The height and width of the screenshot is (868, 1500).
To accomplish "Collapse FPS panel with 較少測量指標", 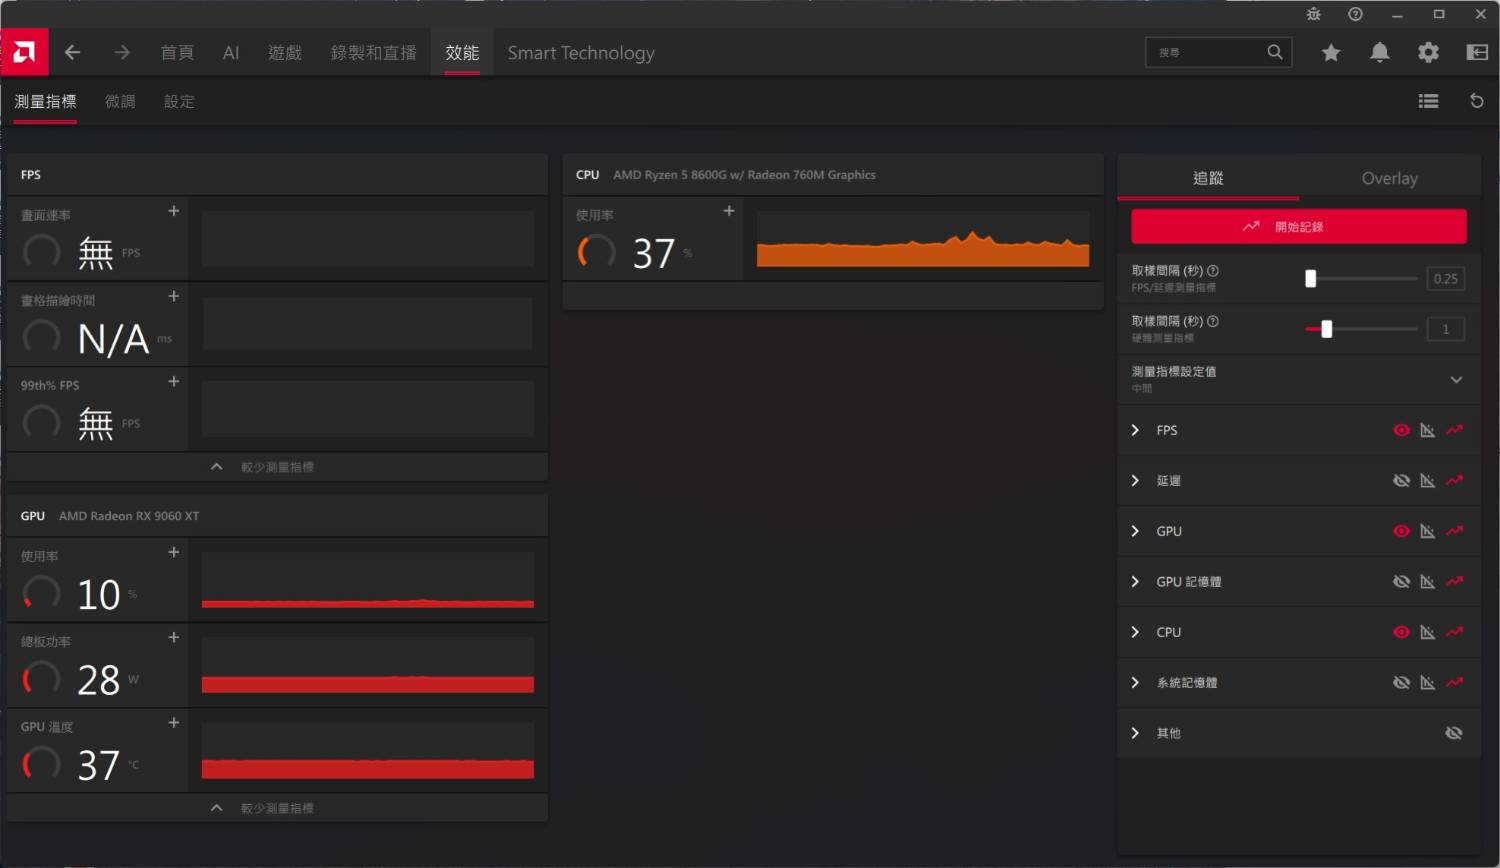I will tap(277, 467).
